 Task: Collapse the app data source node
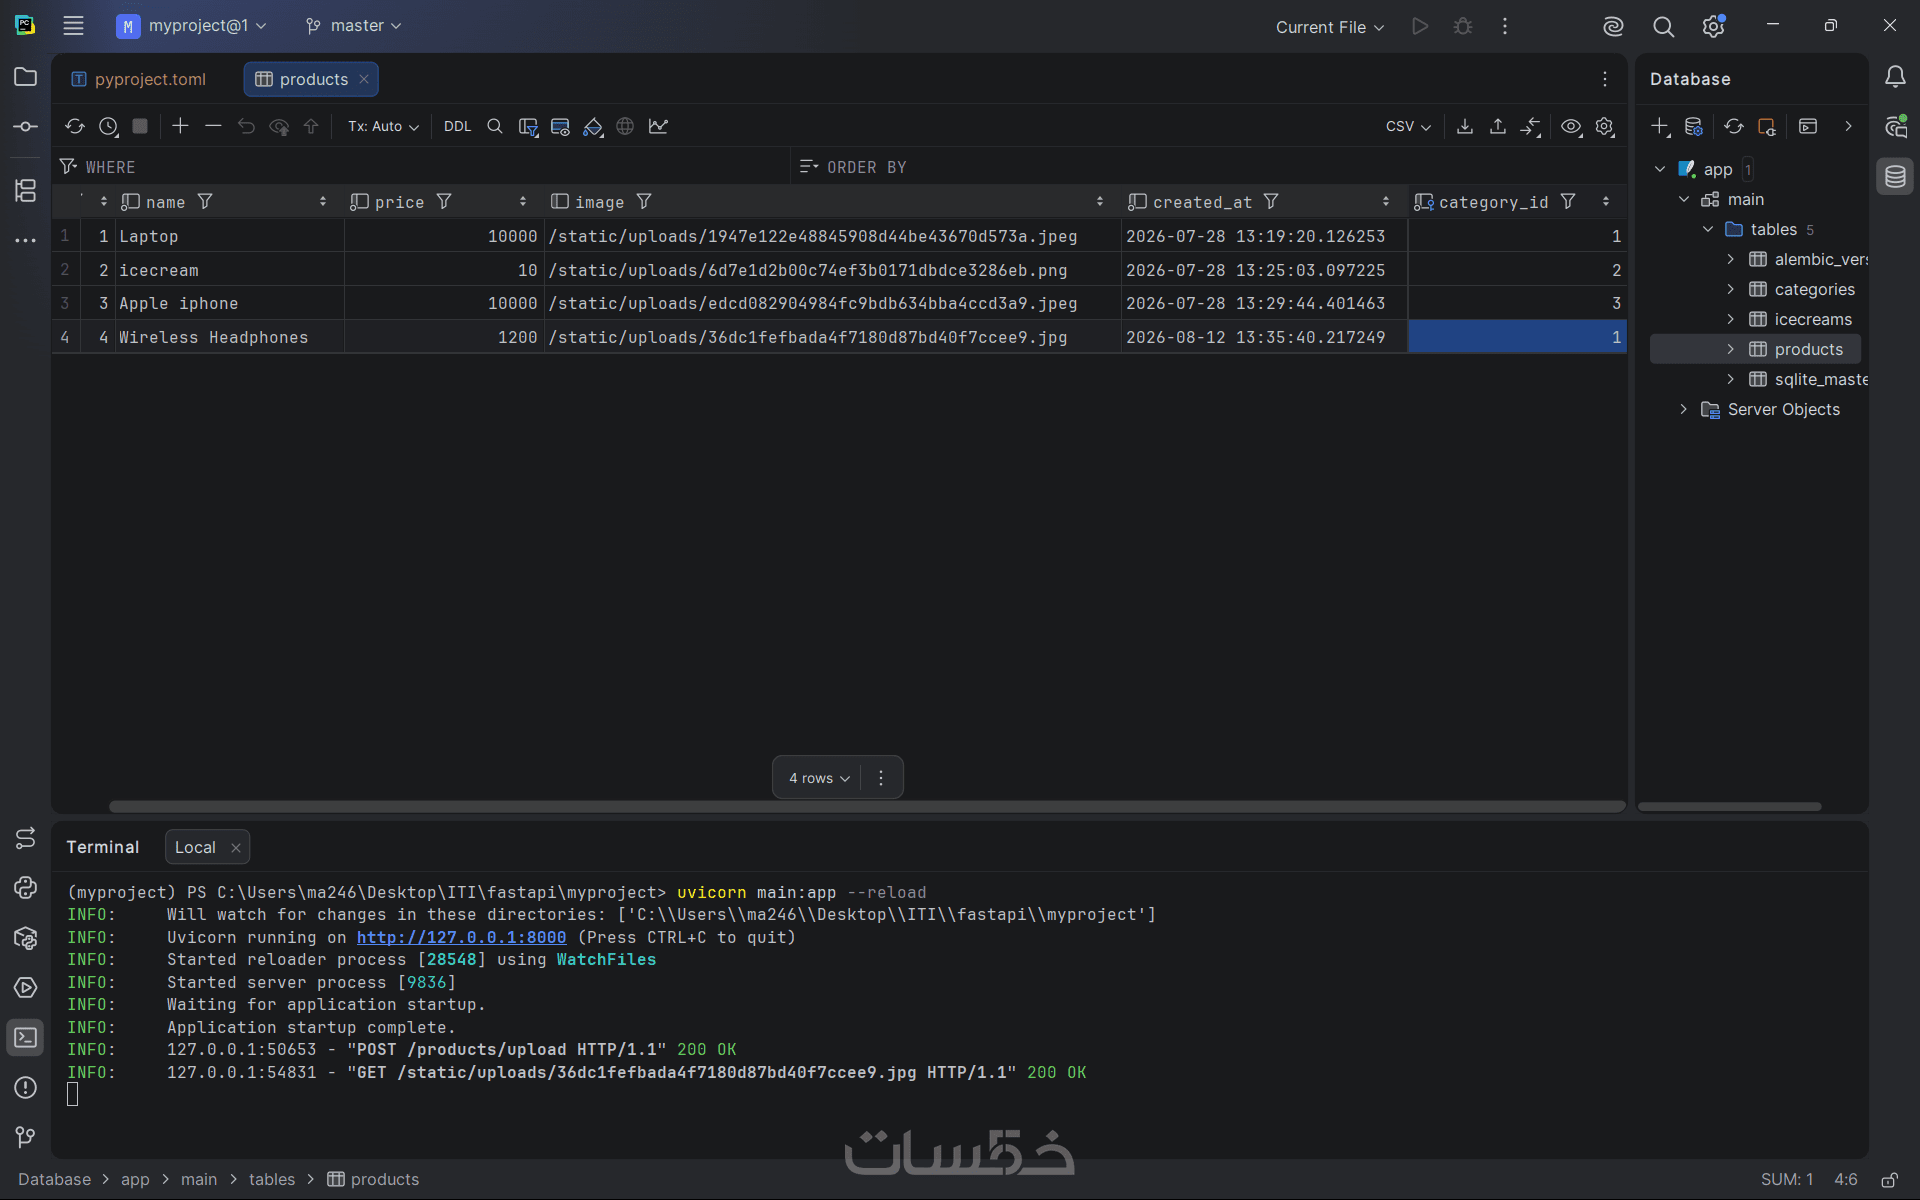[1660, 169]
